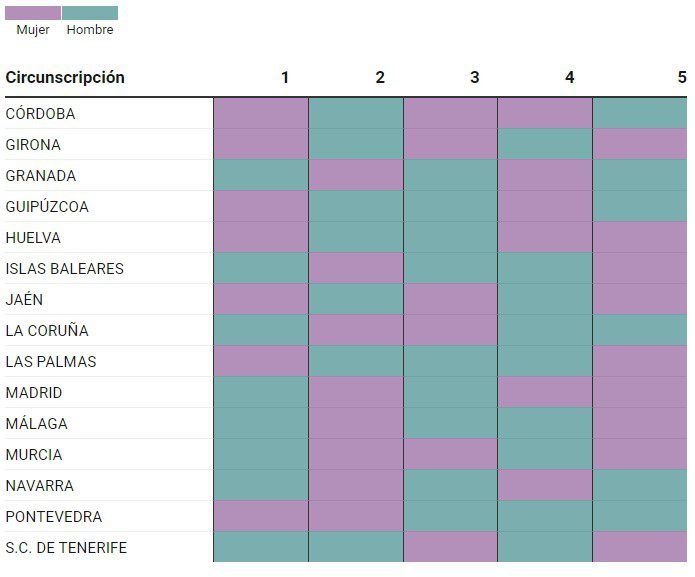The width and height of the screenshot is (695, 577).
Task: Click the purple Mujer legend swatch
Action: point(32,13)
